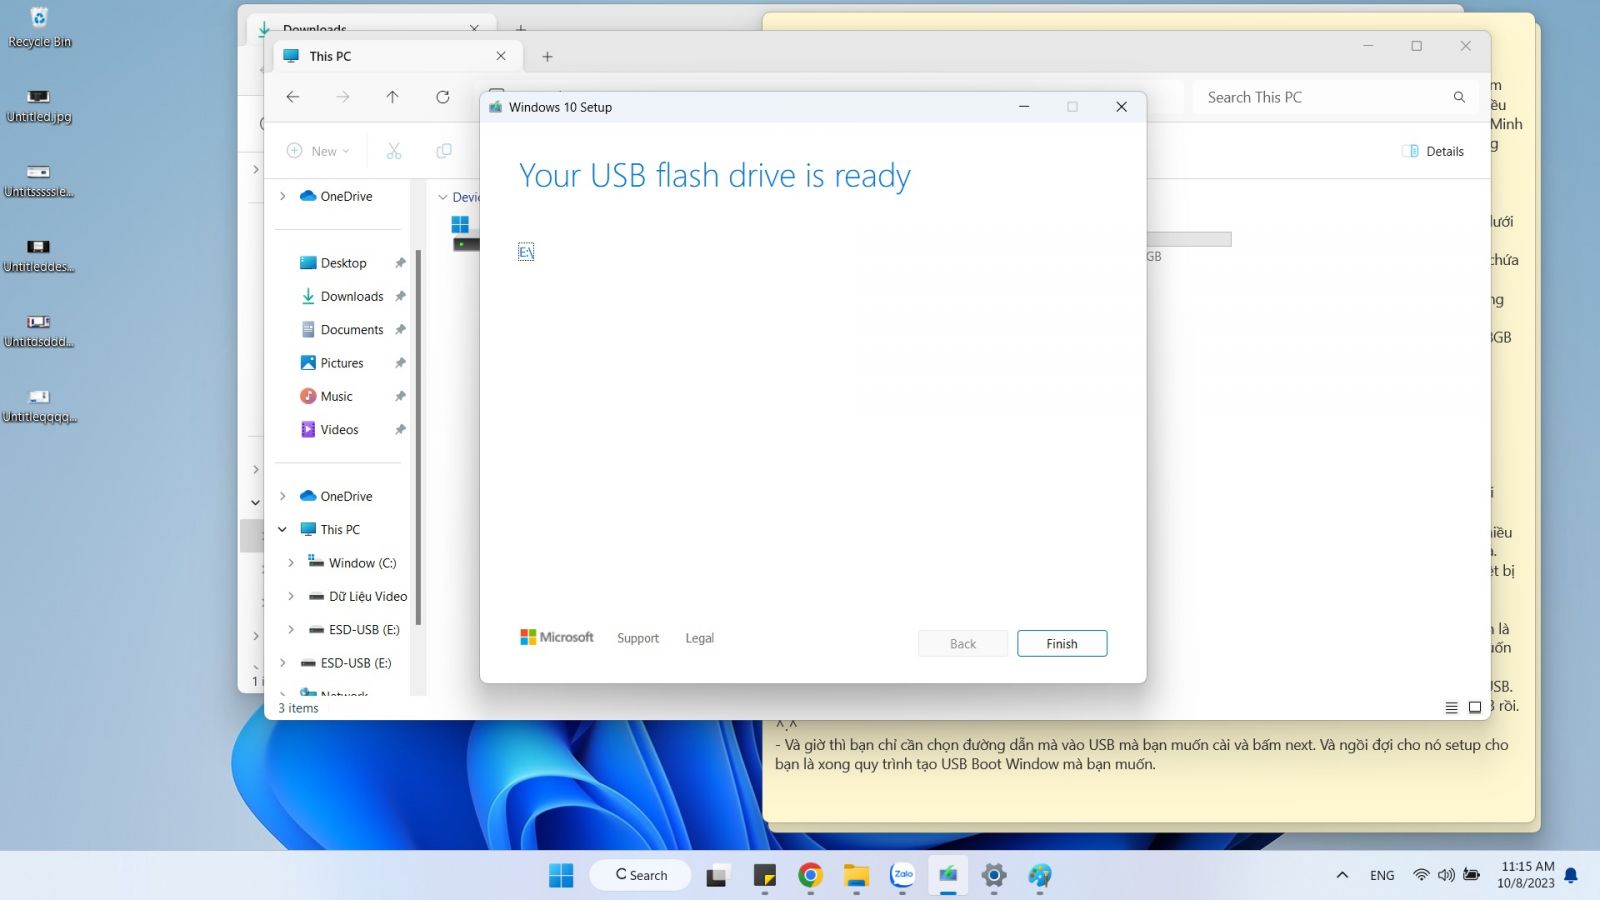
Task: Open Pictures in quick access
Action: 332,363
